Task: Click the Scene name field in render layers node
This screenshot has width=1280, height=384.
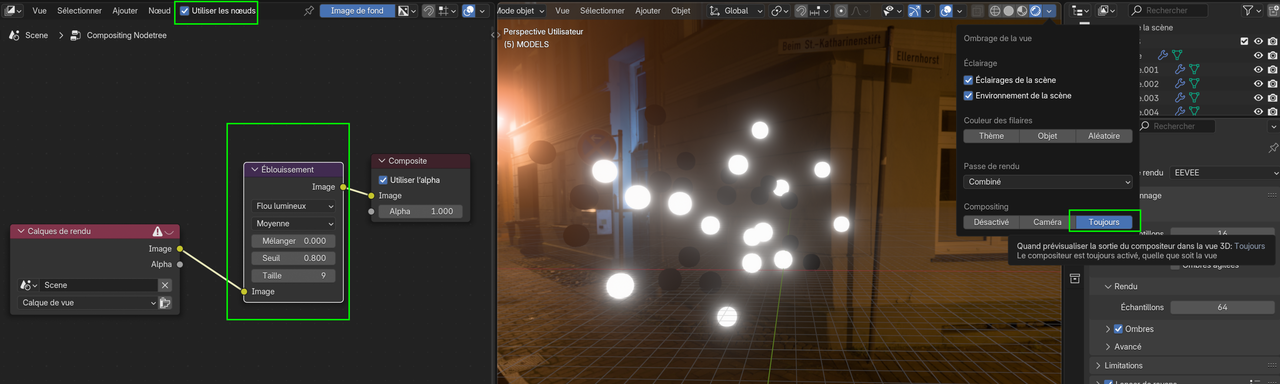Action: [98, 285]
